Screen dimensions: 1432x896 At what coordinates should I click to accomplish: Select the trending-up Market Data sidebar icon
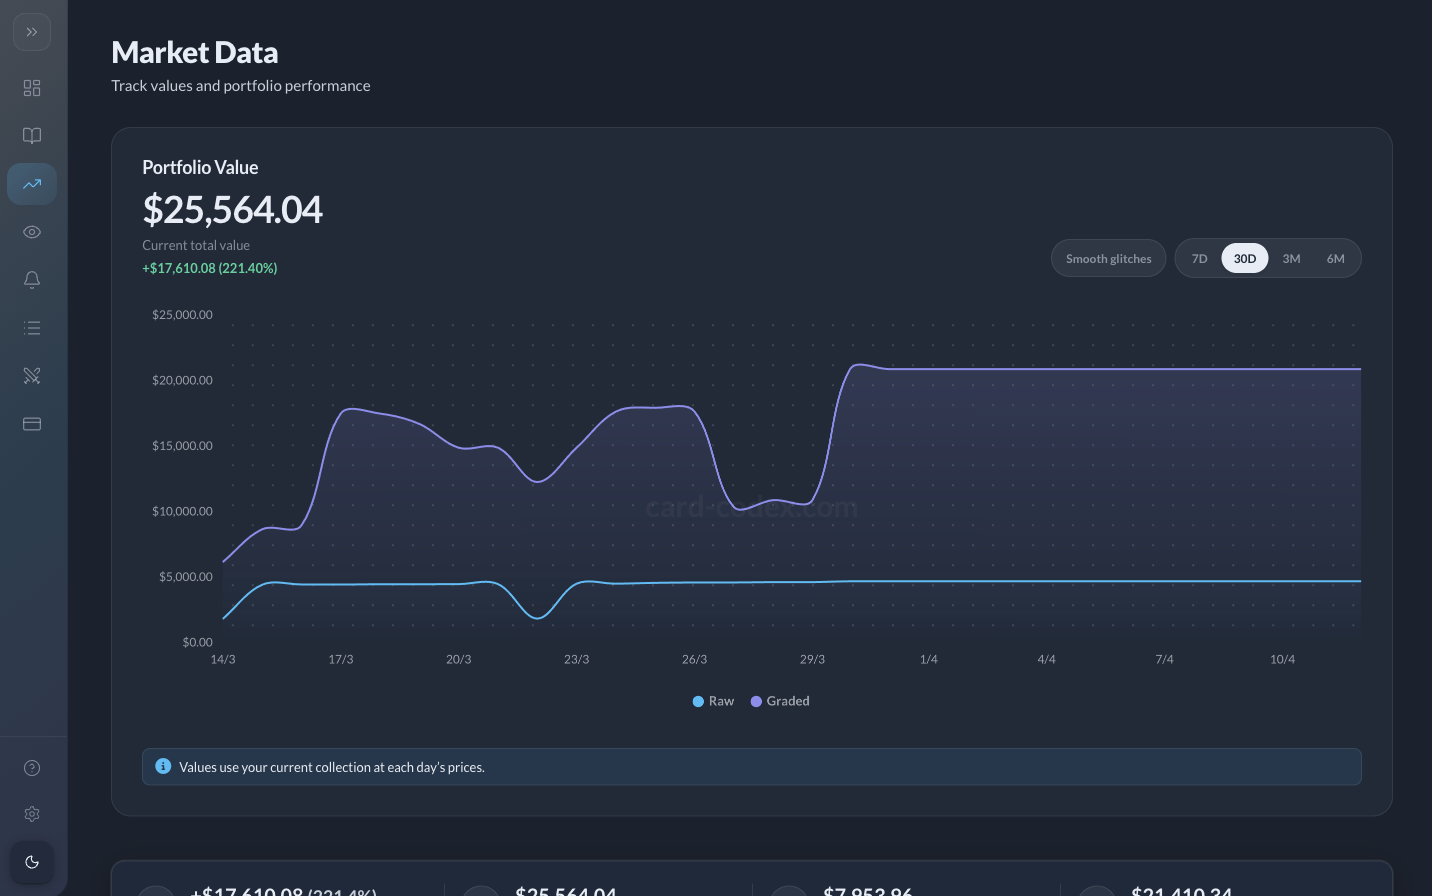point(32,184)
